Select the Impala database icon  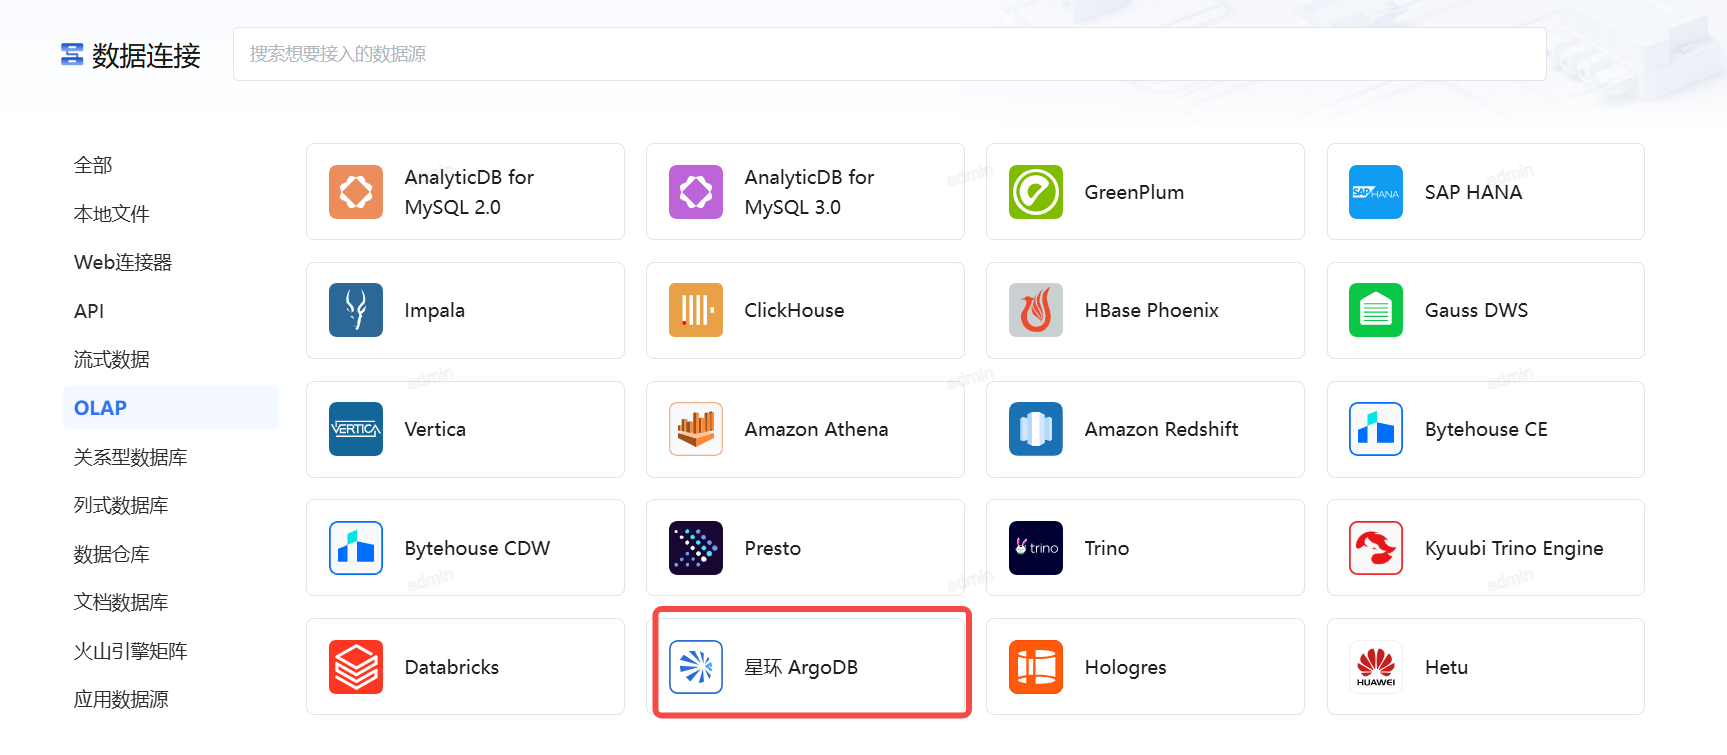coord(355,310)
